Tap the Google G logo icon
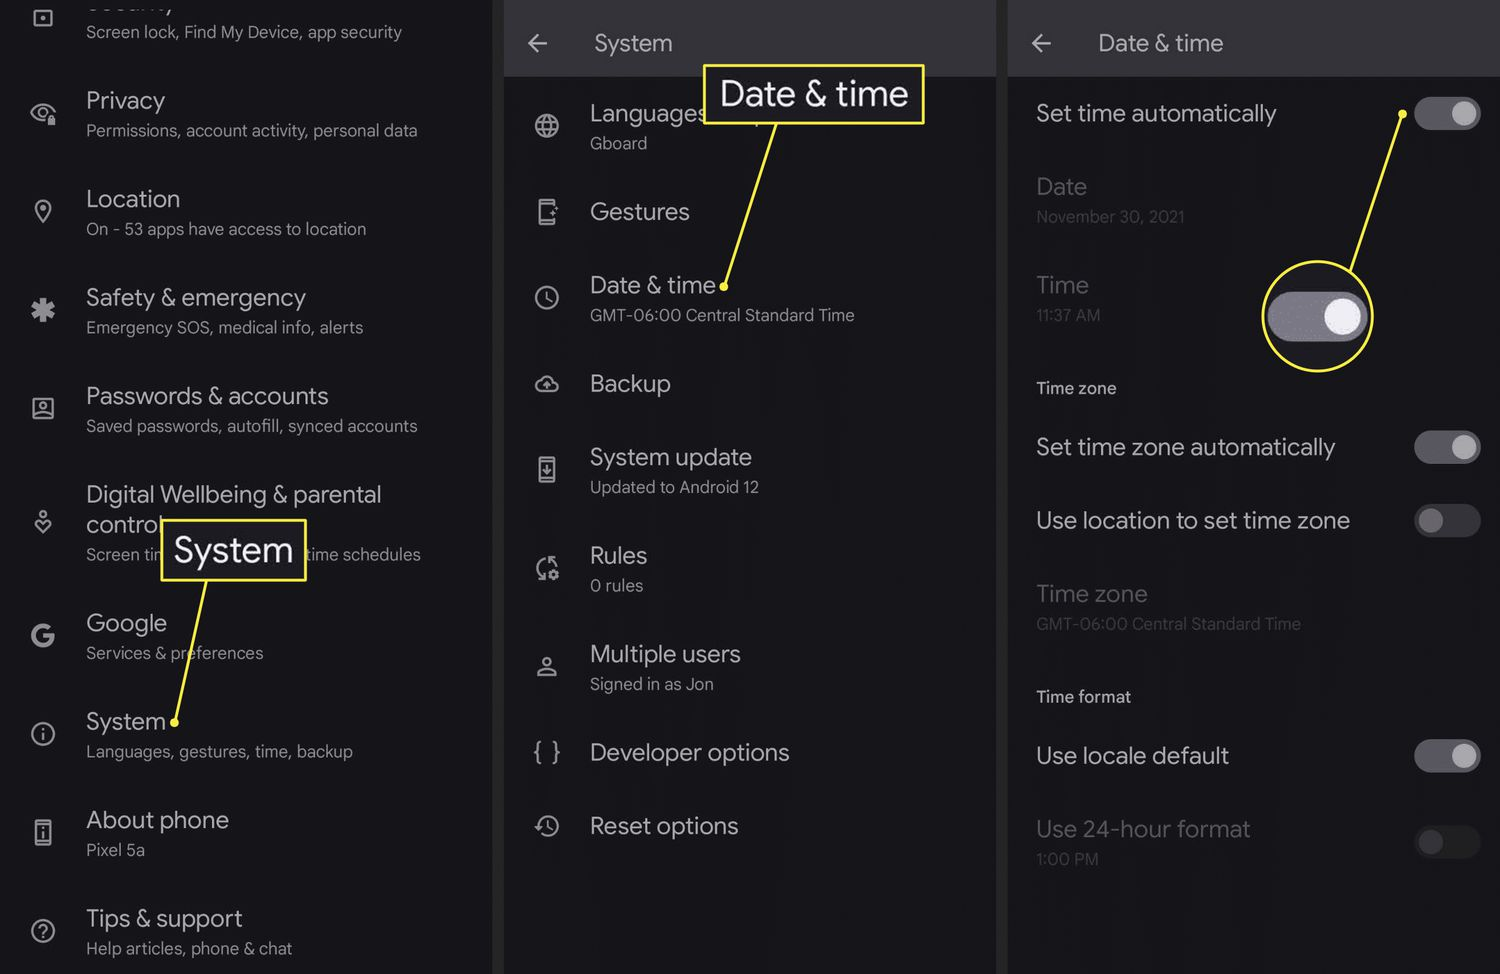The height and width of the screenshot is (974, 1500). pyautogui.click(x=43, y=635)
